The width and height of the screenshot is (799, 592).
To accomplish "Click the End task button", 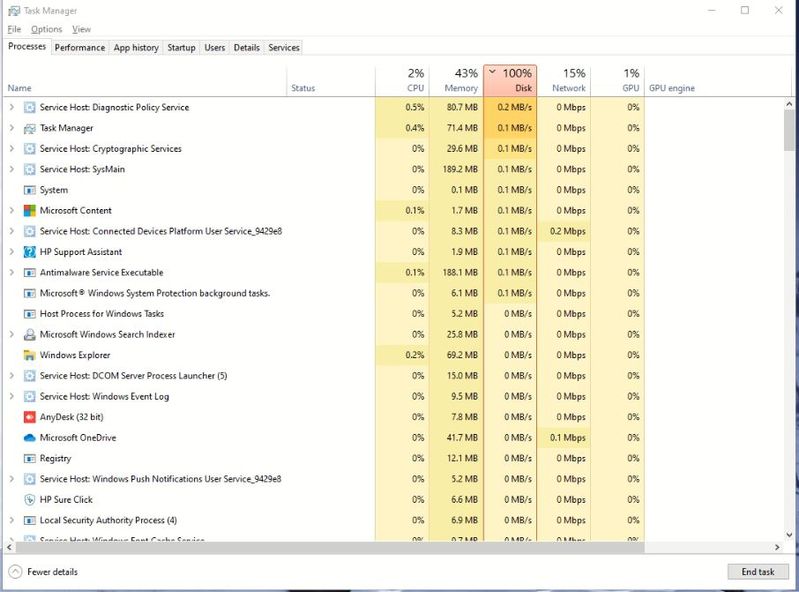I will coord(758,572).
